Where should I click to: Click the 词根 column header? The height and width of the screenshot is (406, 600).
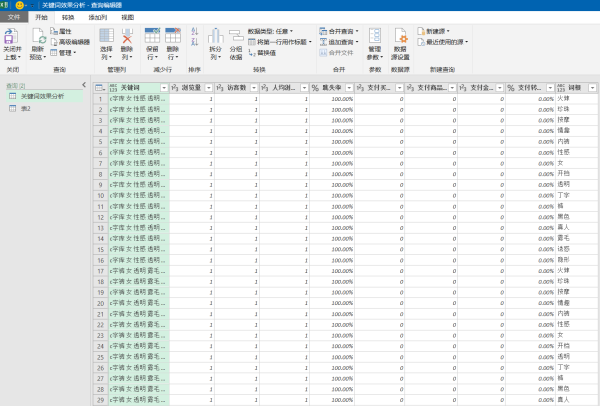[x=576, y=88]
